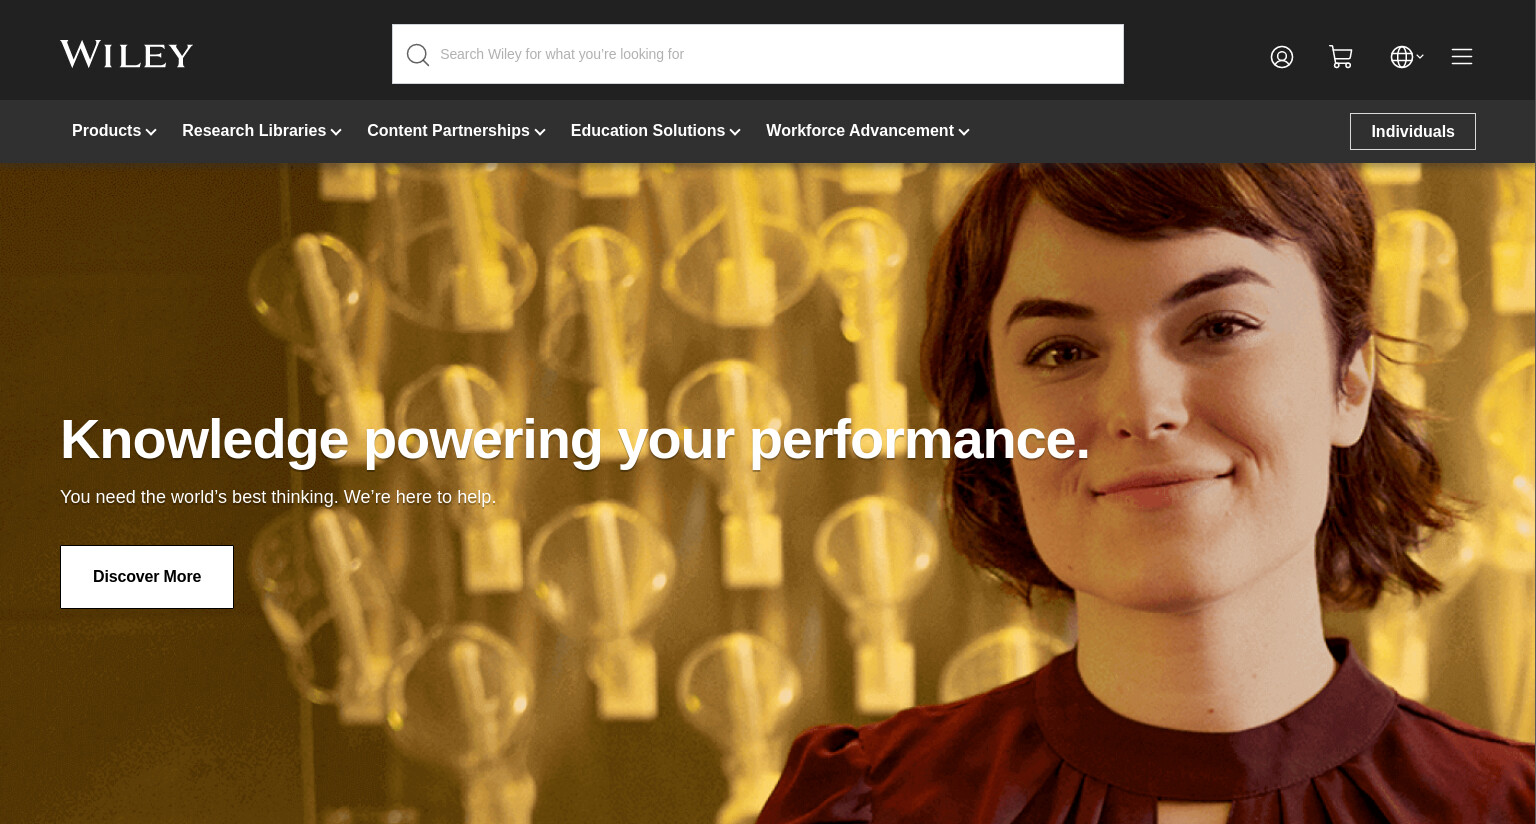Open the hamburger menu icon
Screen dimensions: 1536x824
point(1462,57)
